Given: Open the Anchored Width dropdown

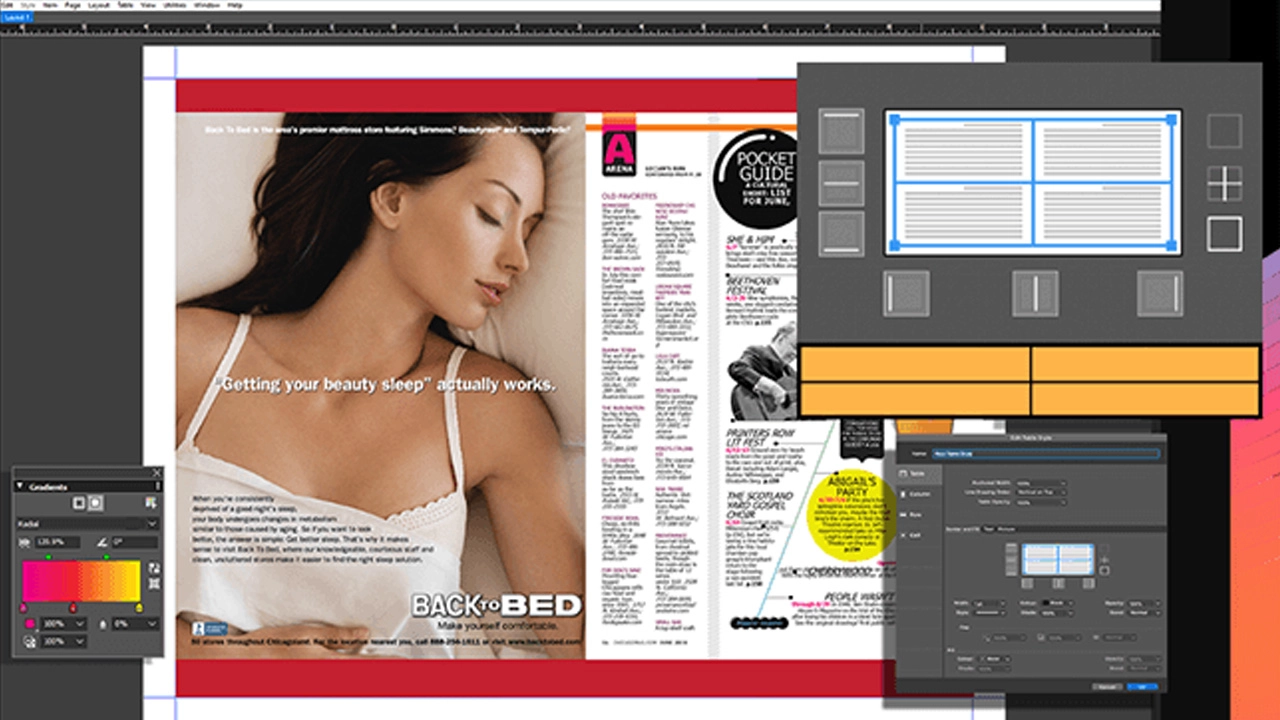Looking at the screenshot, I should coord(1041,483).
